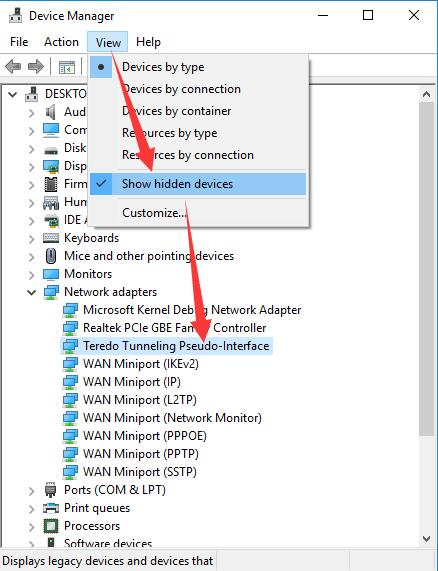Click the mouse icon beside Mice and other pointing devices
The height and width of the screenshot is (571, 438).
pyautogui.click(x=51, y=256)
